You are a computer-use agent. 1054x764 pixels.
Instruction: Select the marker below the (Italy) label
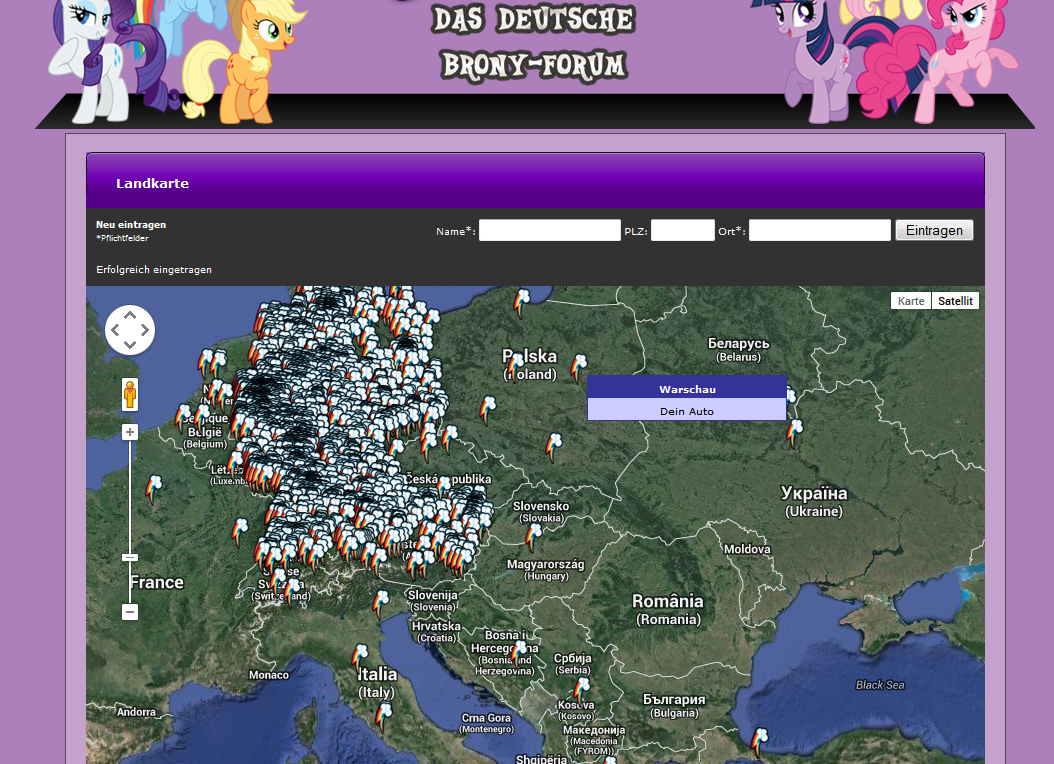(x=383, y=716)
